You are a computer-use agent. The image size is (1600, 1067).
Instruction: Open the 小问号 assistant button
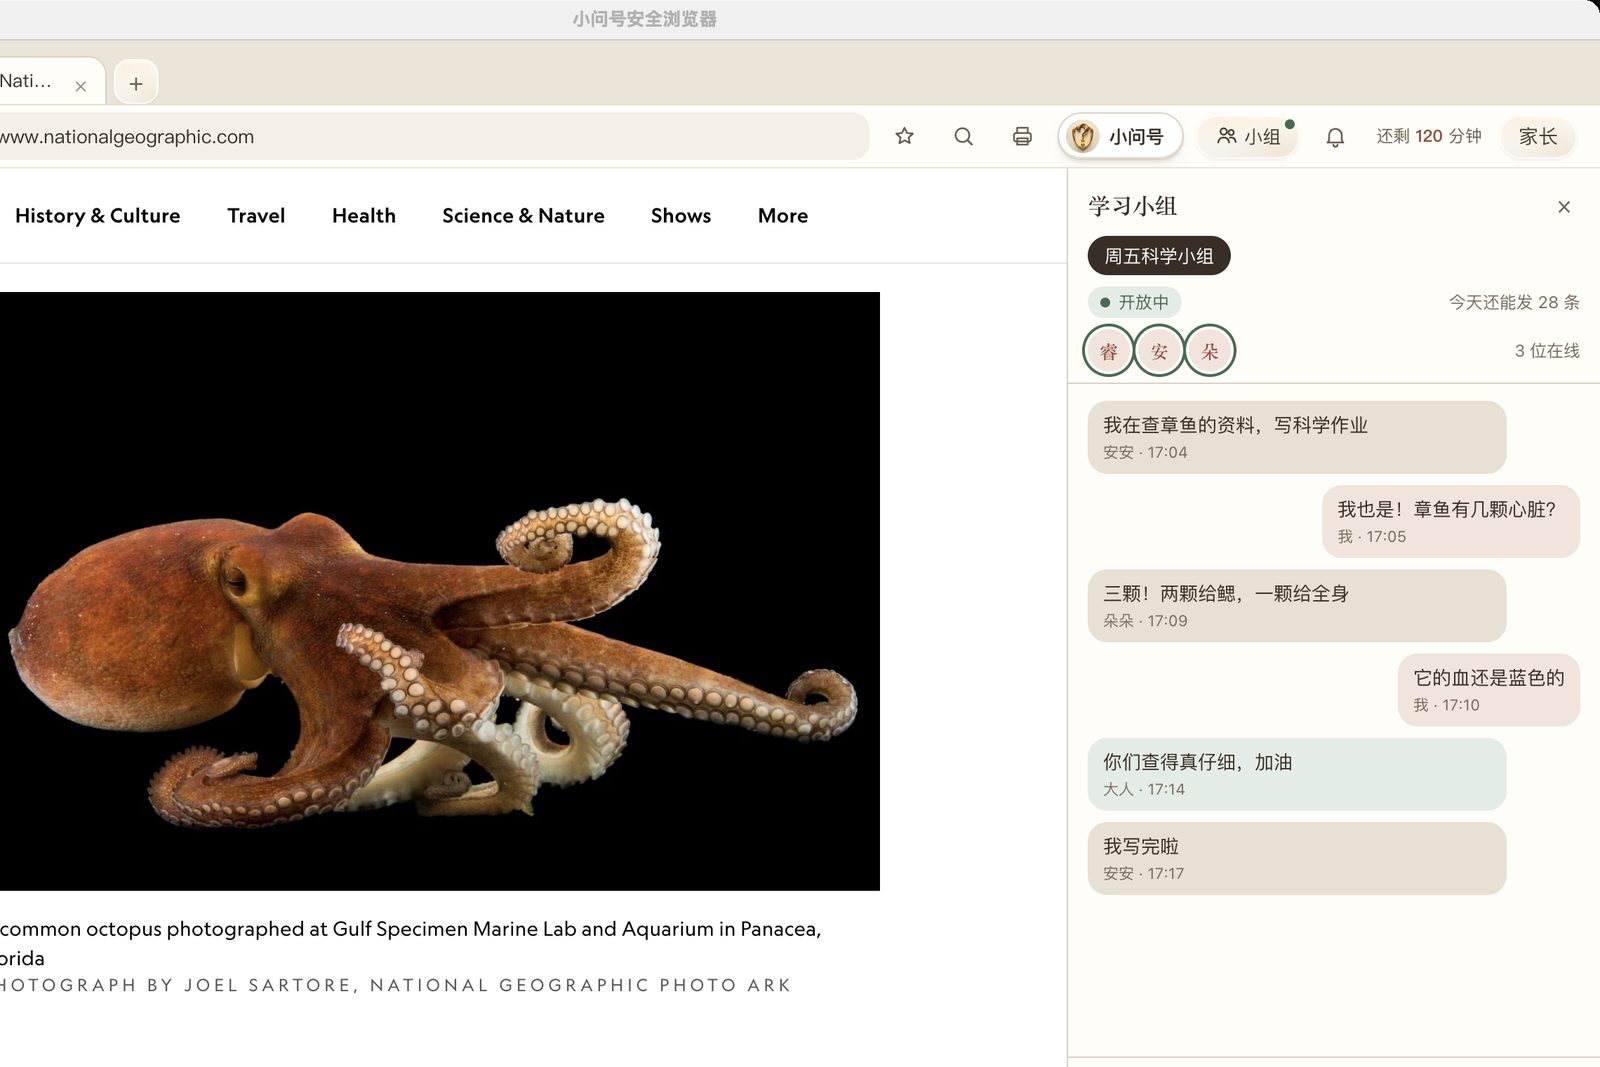(x=1120, y=136)
